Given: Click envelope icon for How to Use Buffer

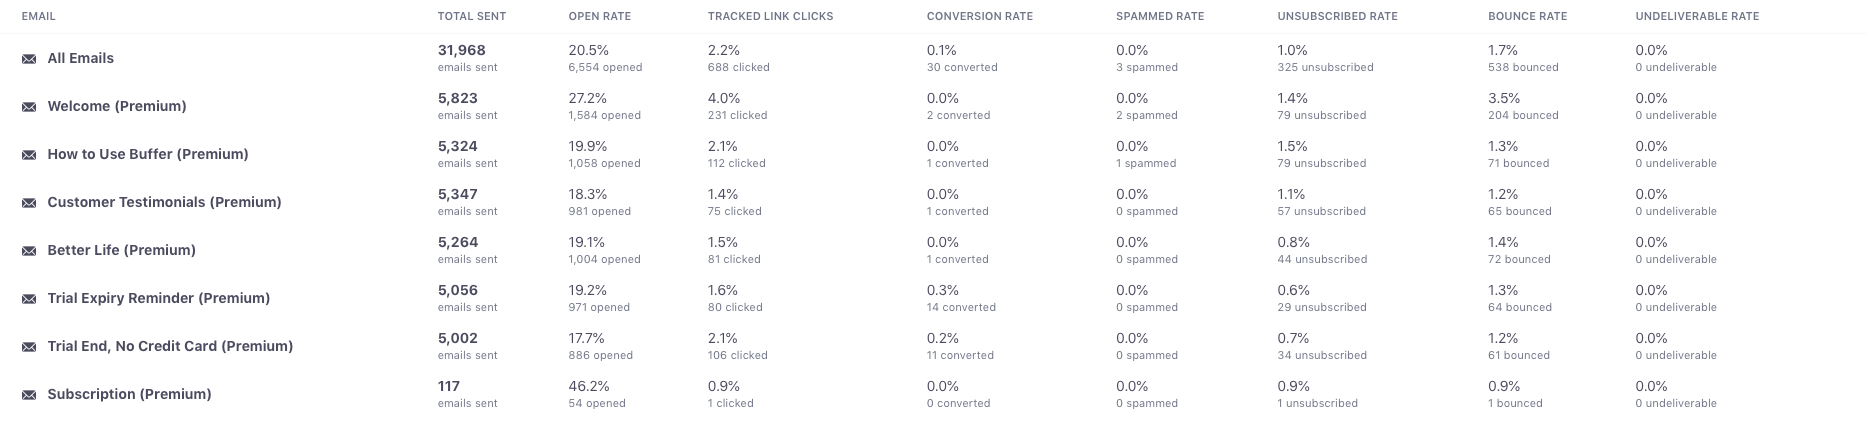Looking at the screenshot, I should coord(29,155).
